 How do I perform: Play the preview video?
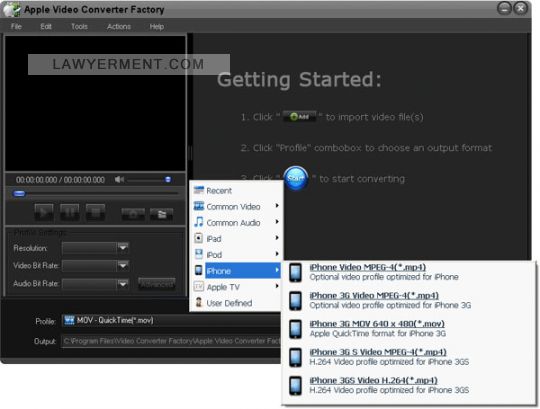(44, 212)
